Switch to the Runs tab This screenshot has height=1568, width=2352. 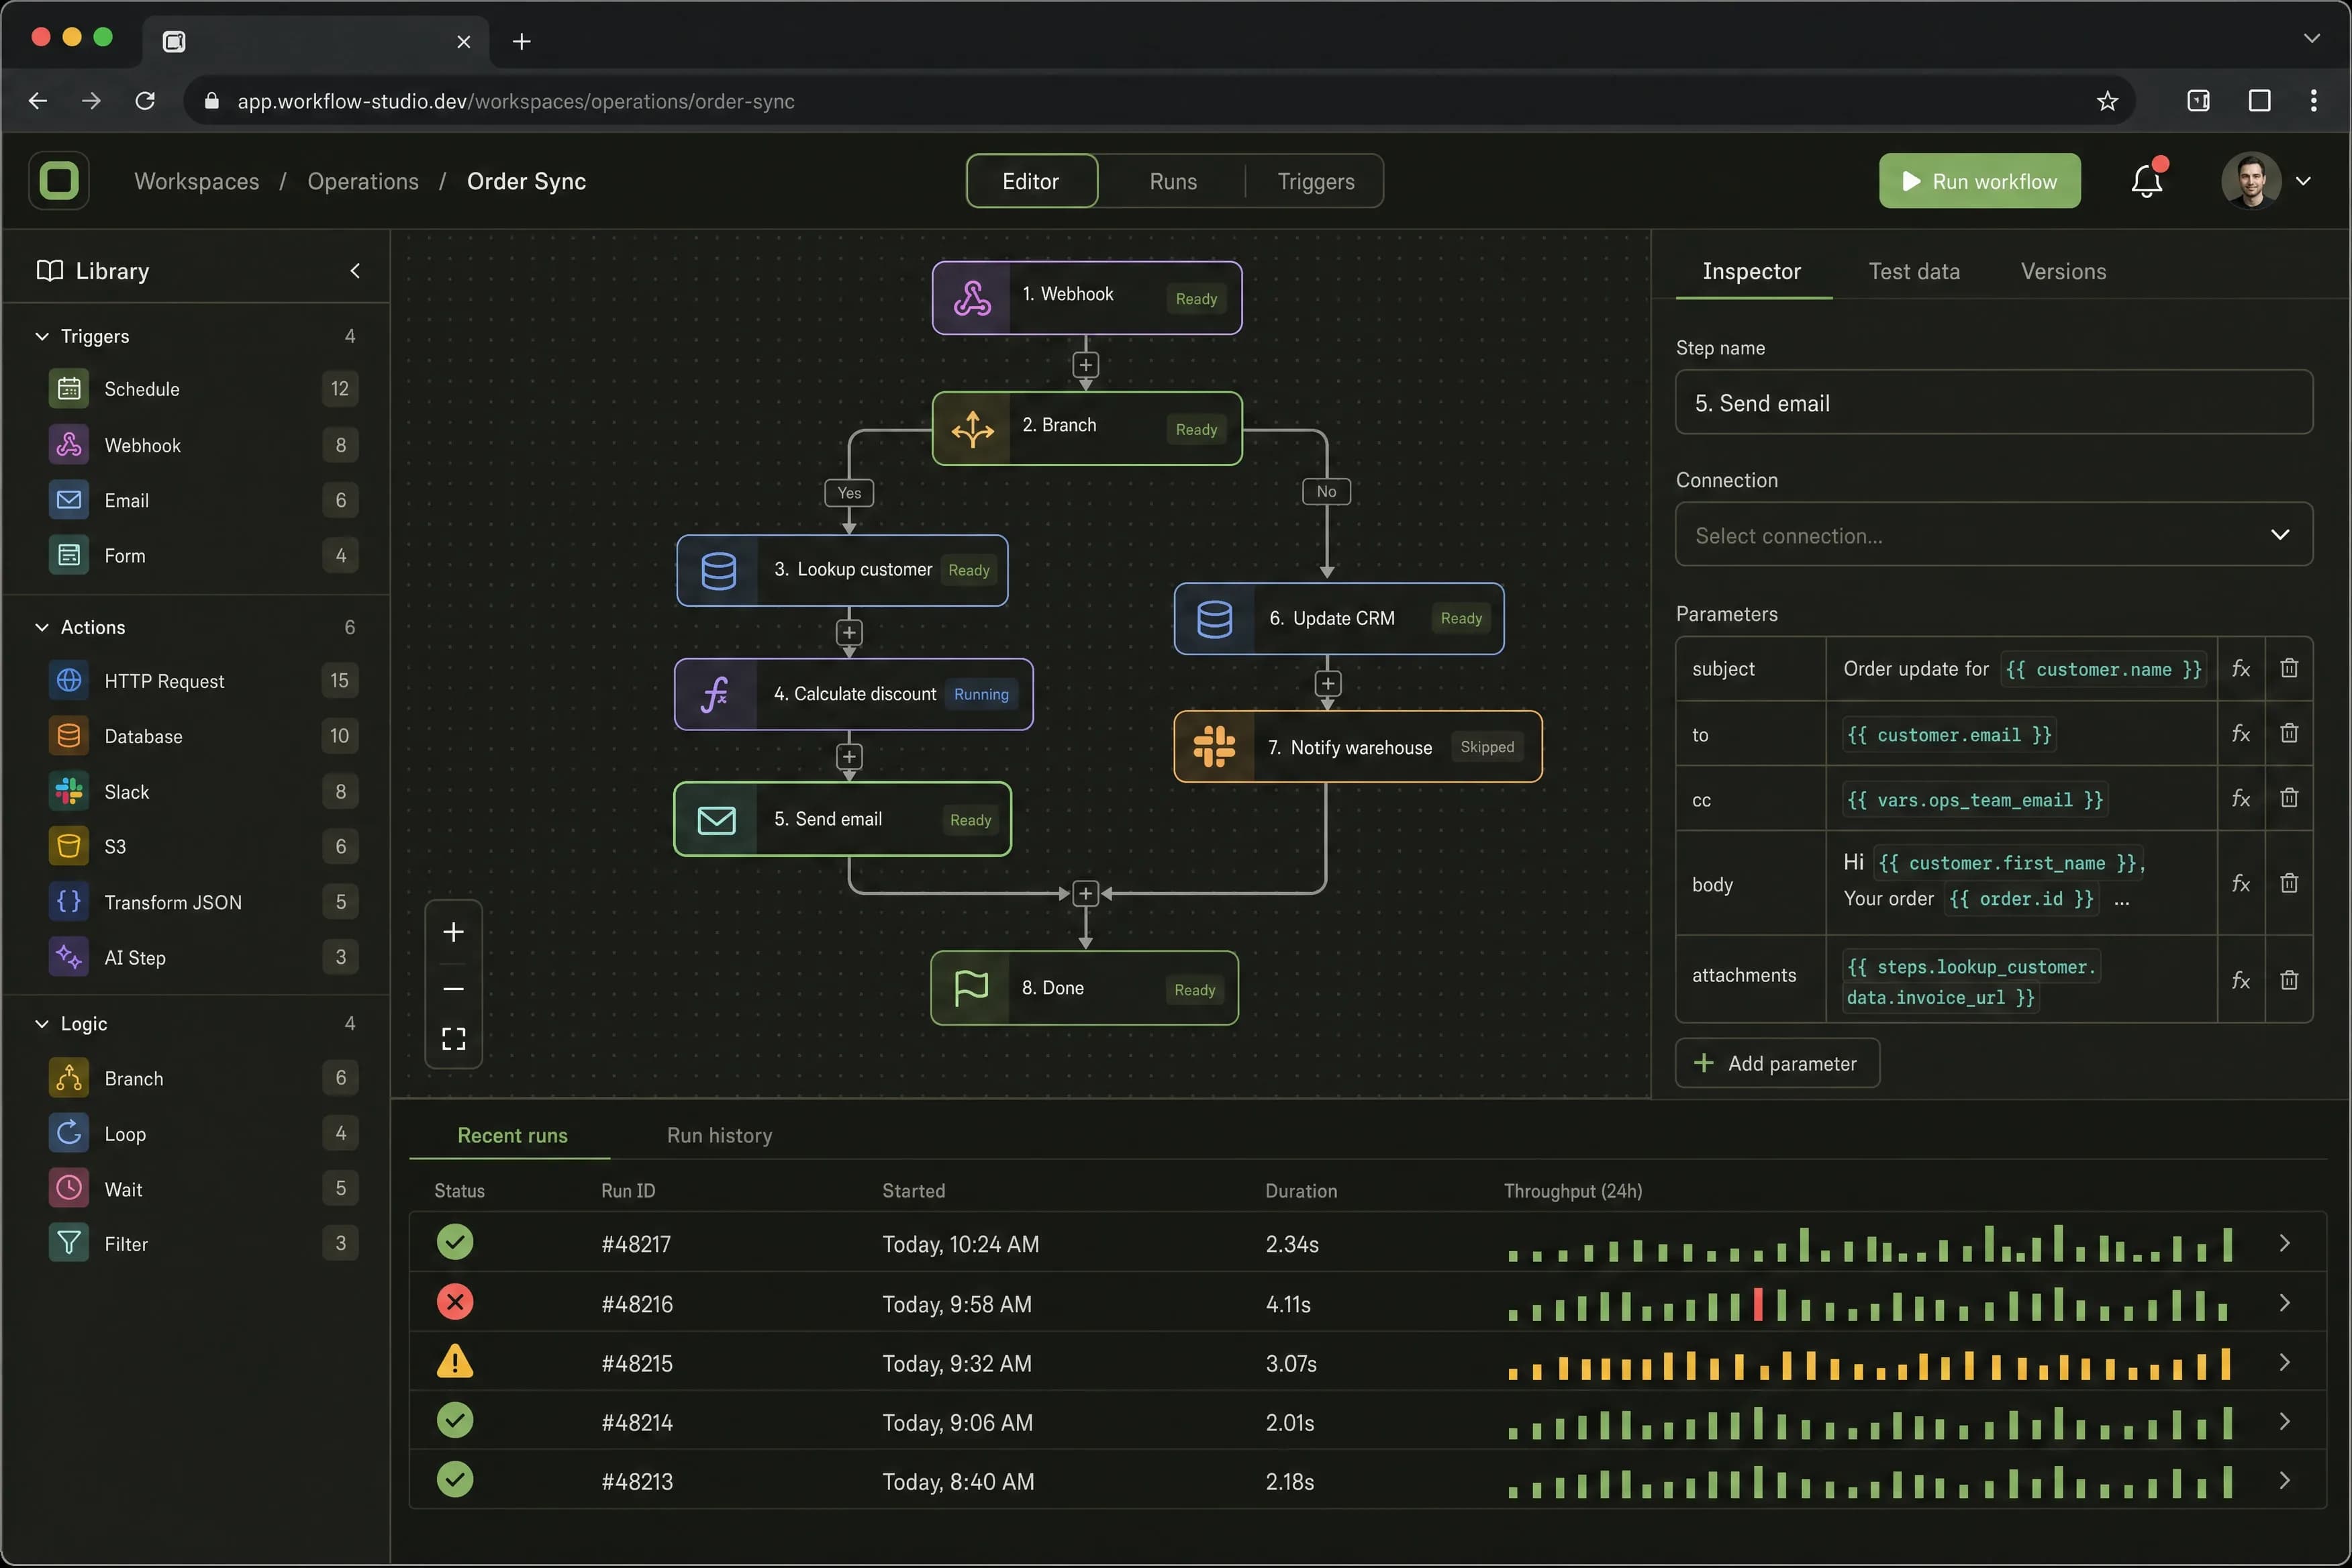tap(1173, 181)
